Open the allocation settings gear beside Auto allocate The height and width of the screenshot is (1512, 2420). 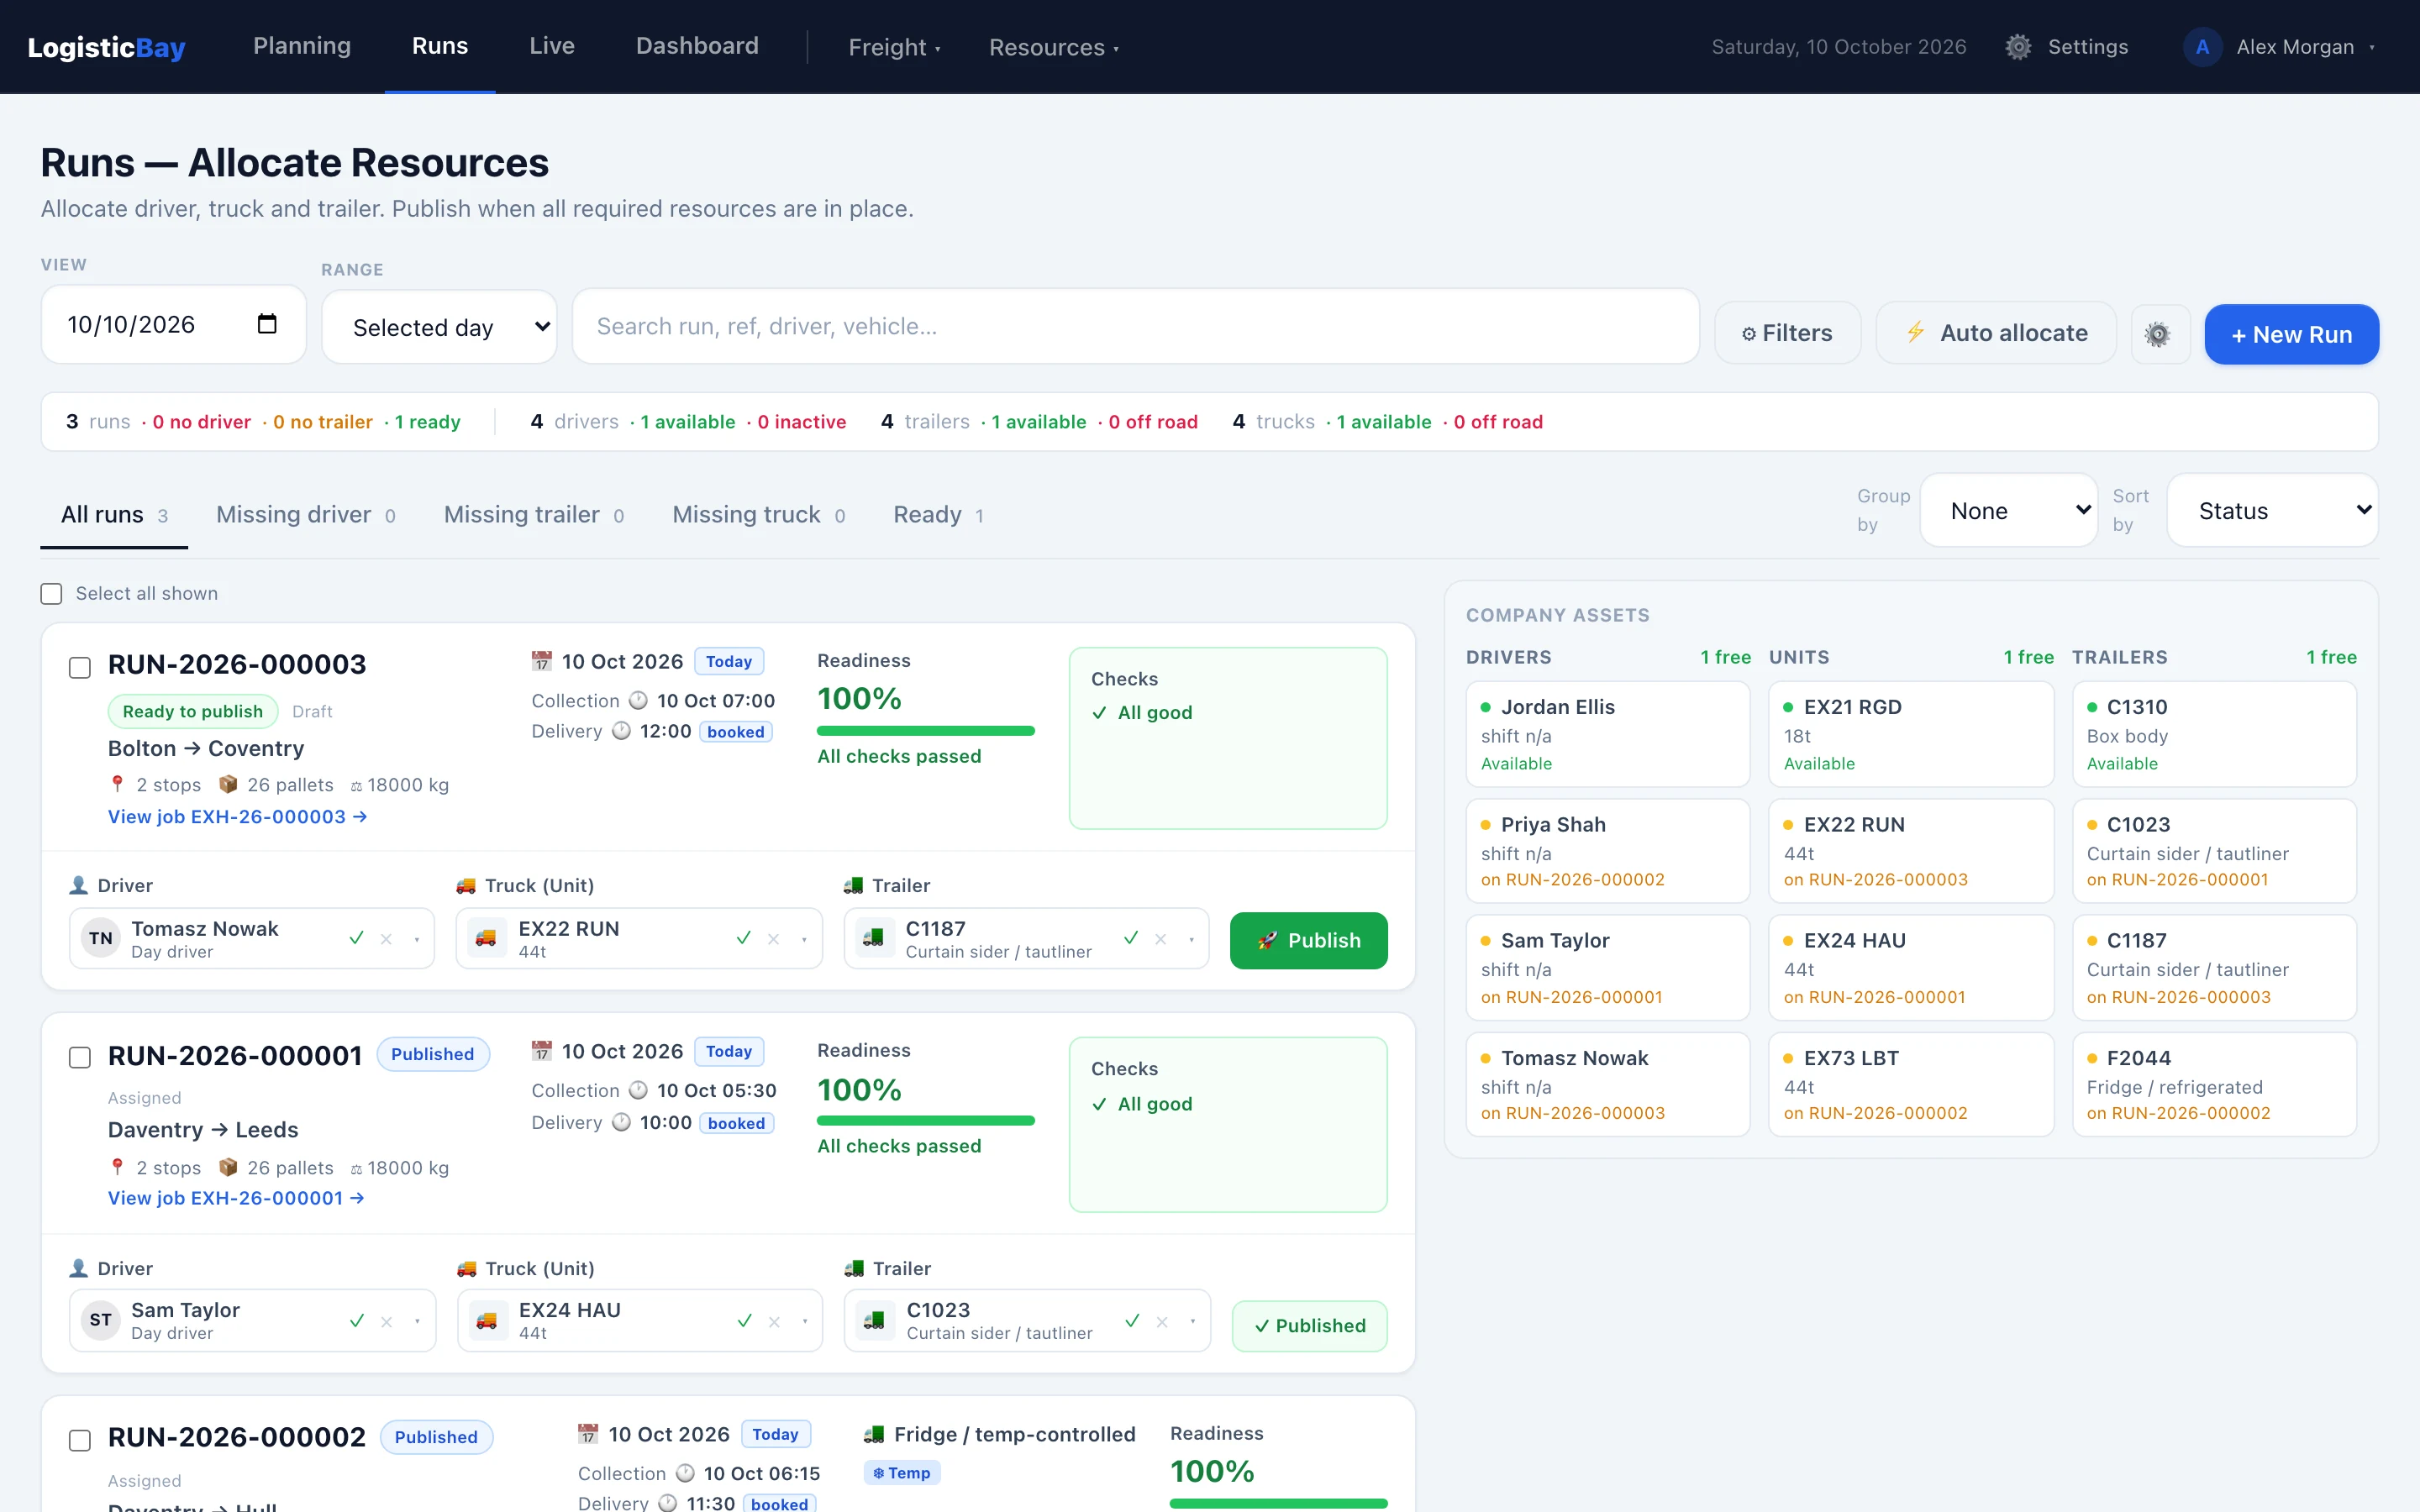(x=2158, y=334)
